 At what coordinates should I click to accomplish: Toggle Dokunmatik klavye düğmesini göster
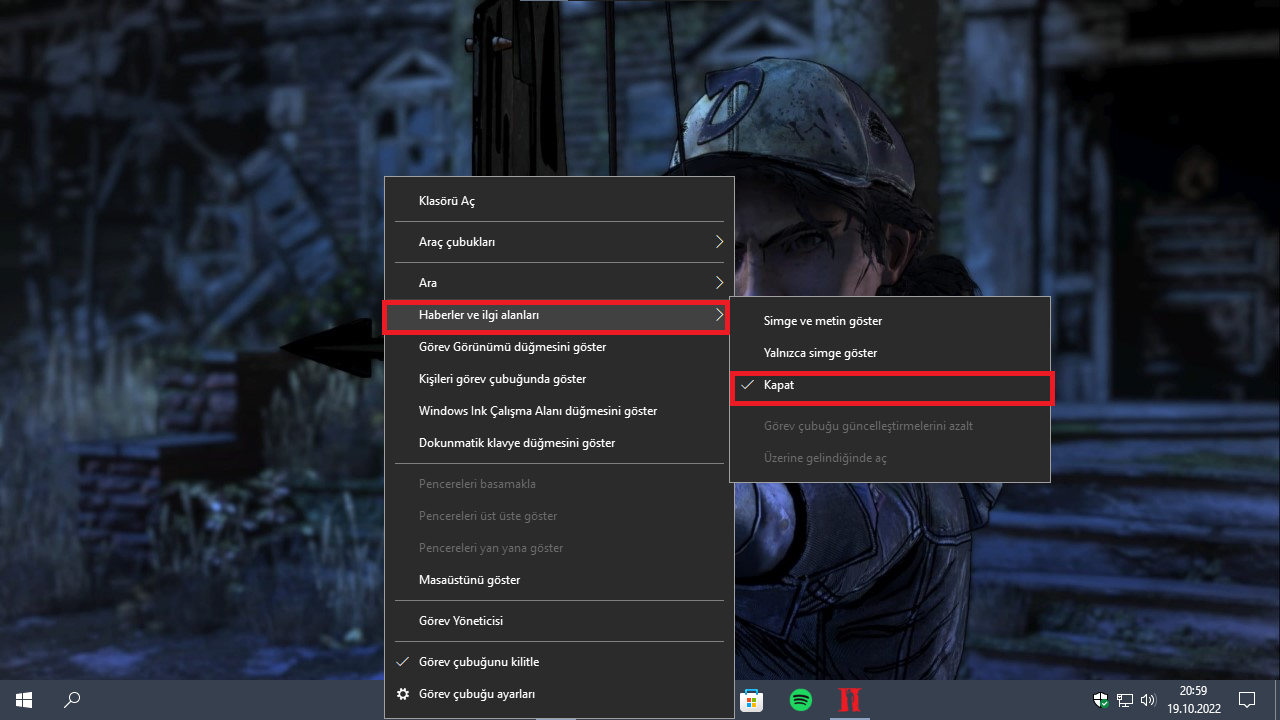coord(559,443)
